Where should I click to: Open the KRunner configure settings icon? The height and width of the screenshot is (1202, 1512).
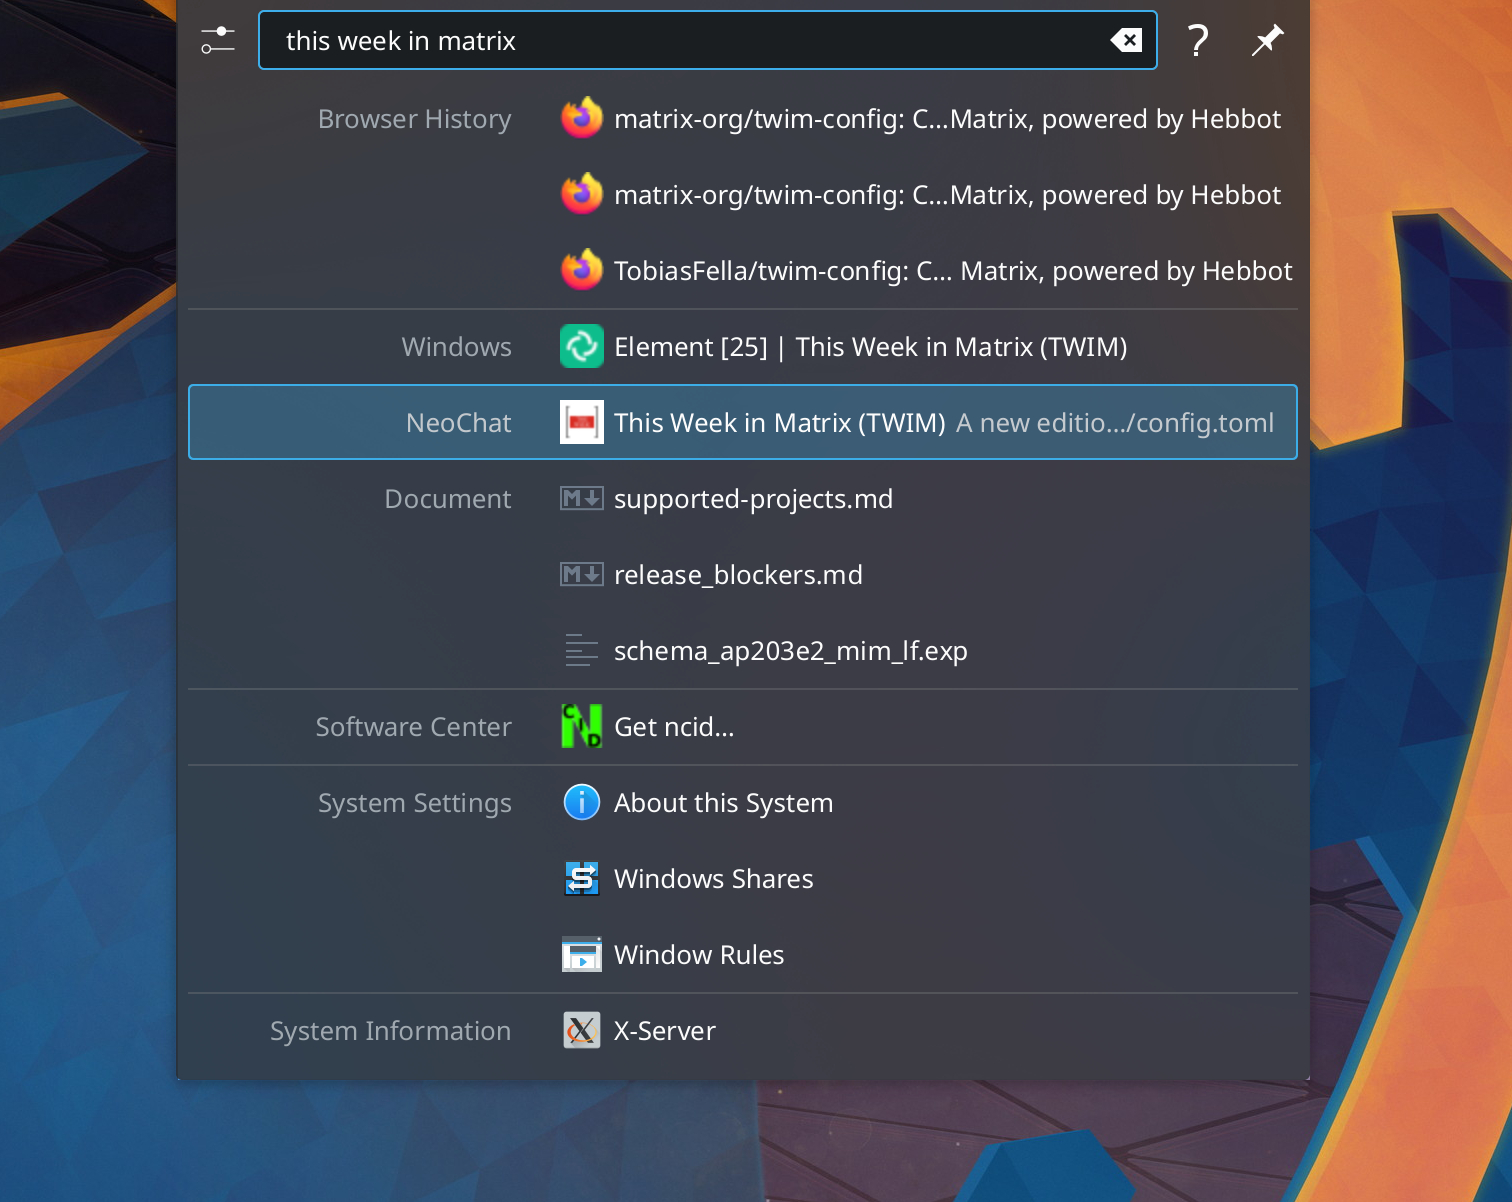pos(217,41)
